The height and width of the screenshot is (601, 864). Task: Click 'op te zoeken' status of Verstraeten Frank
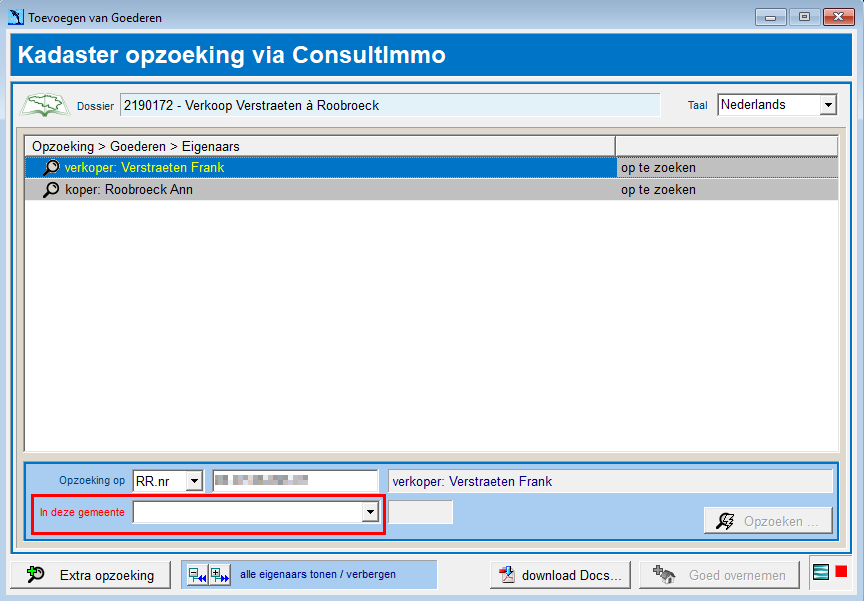[658, 167]
